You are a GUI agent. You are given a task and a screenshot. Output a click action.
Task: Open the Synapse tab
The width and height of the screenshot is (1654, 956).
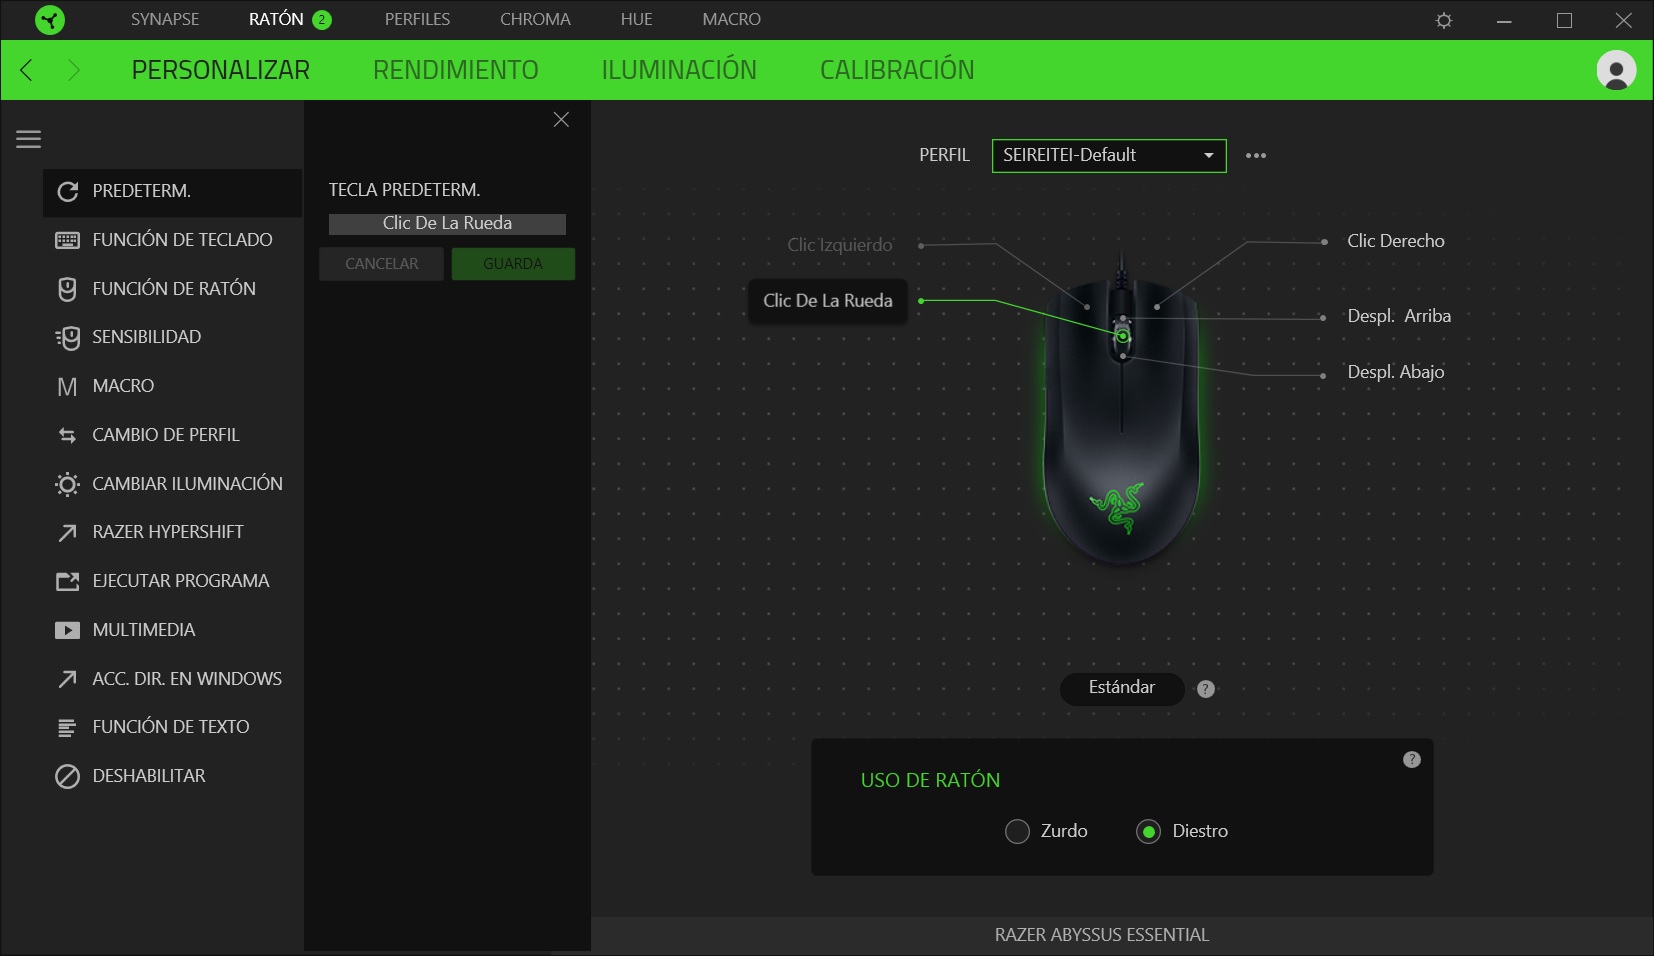(165, 20)
